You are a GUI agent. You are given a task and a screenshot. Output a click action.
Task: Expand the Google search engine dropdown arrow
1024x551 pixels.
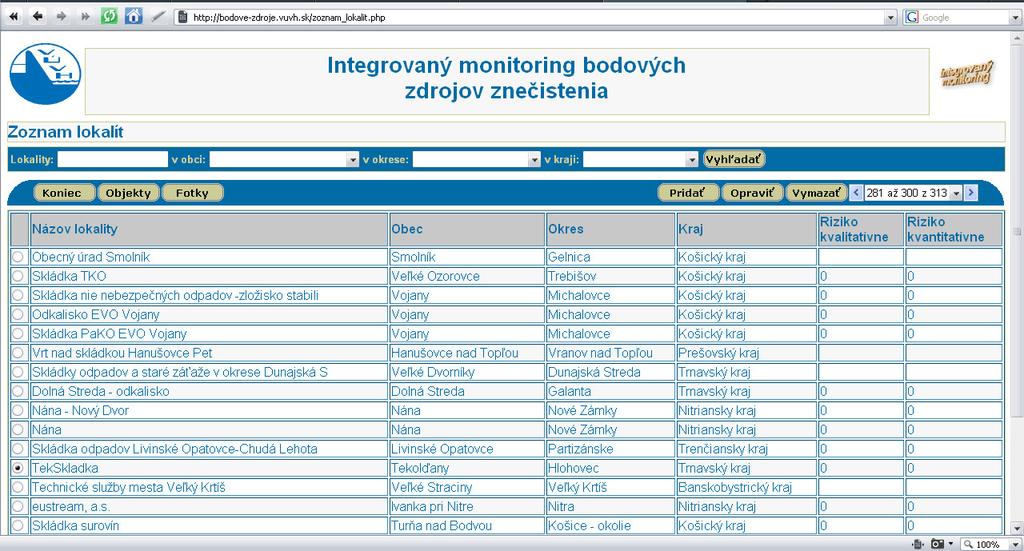1016,18
